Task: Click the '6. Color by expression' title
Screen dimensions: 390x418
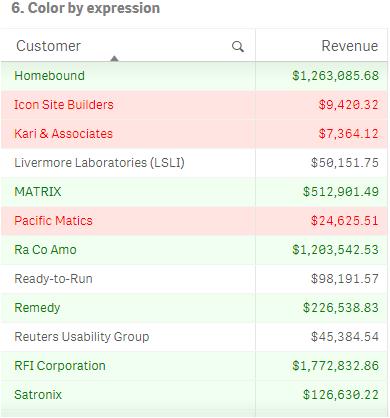Action: [86, 8]
